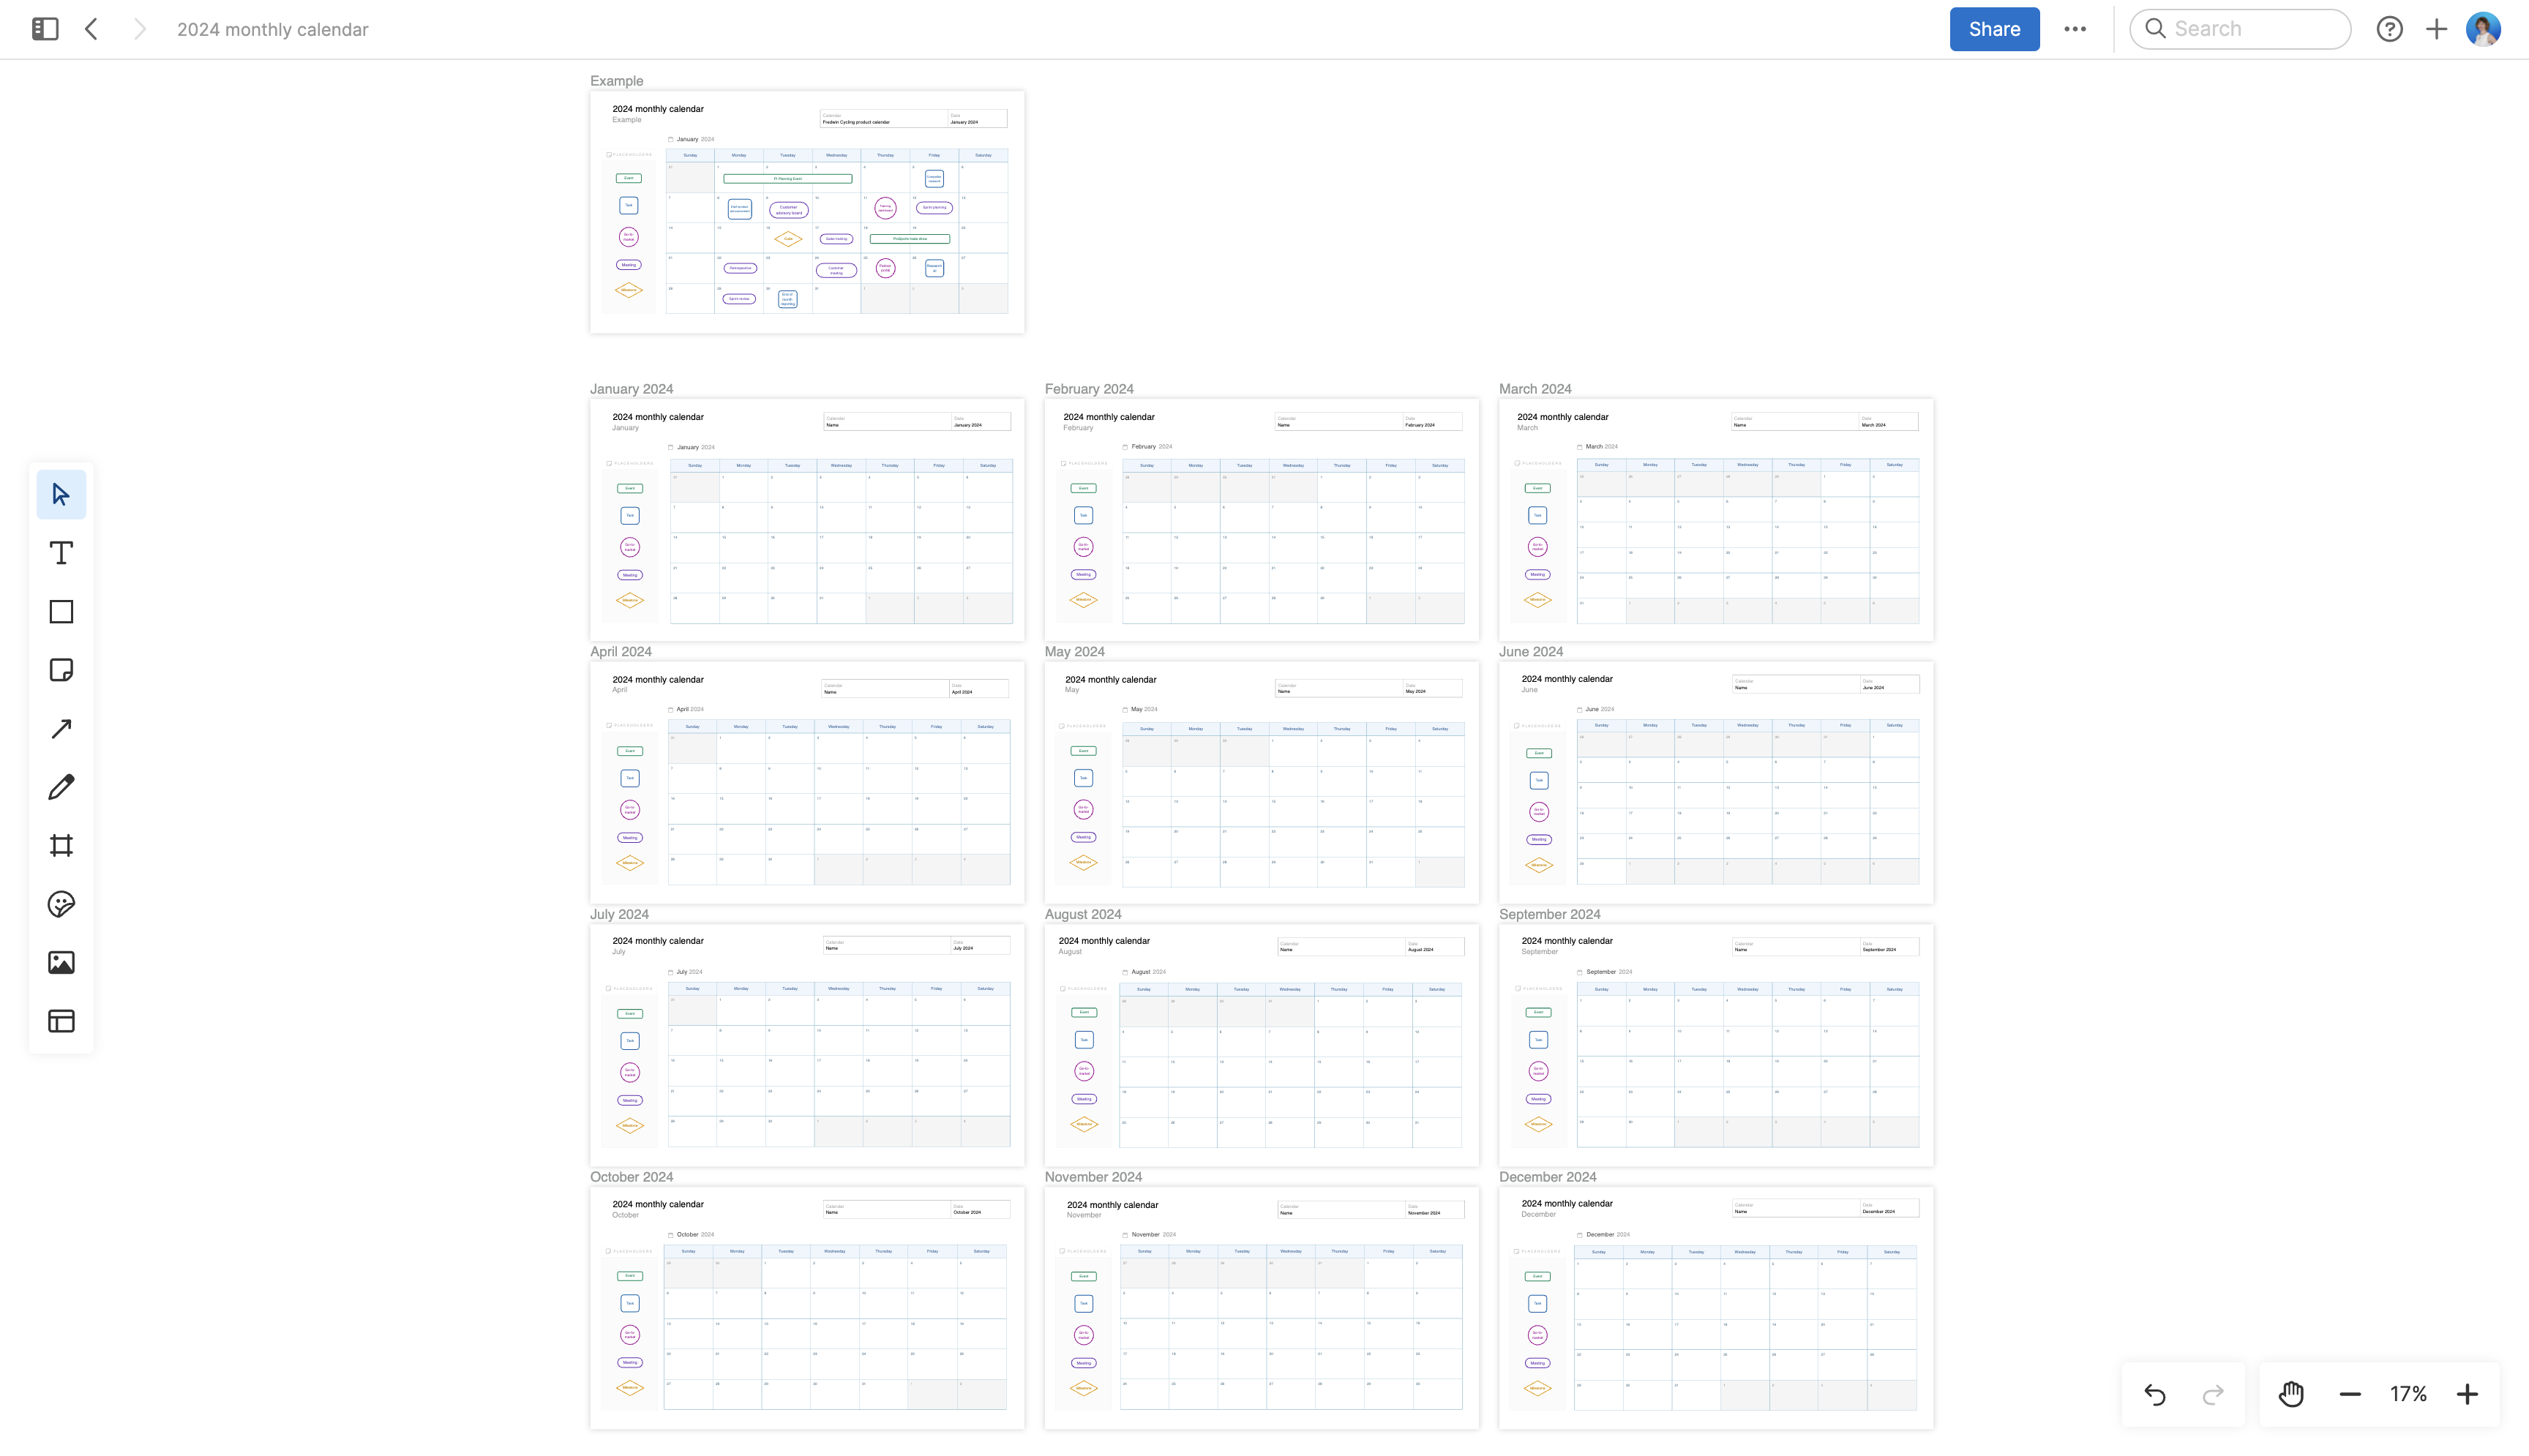Toggle the hand pan mode
Screen dimensions: 2529x1456
point(2291,1394)
